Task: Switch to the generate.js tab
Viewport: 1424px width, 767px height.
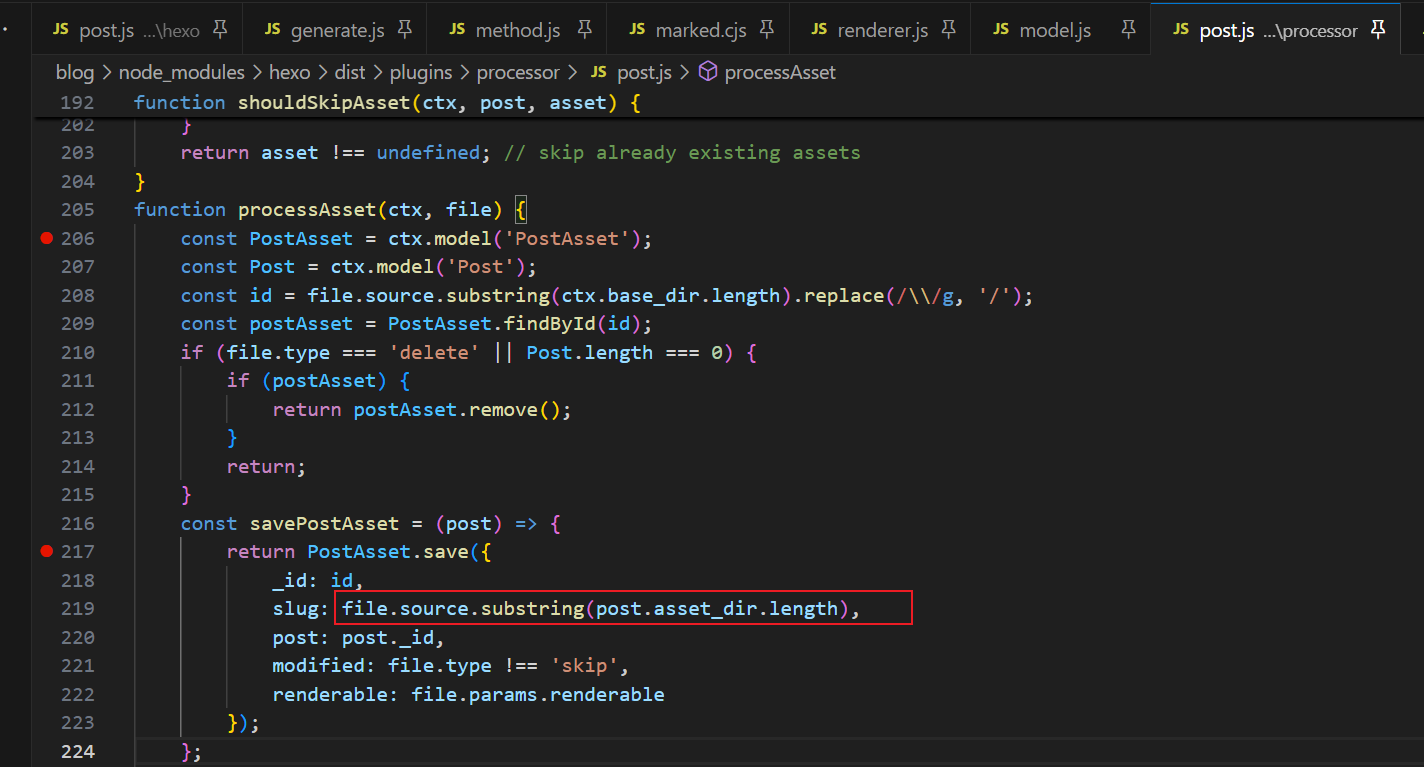Action: (x=337, y=30)
